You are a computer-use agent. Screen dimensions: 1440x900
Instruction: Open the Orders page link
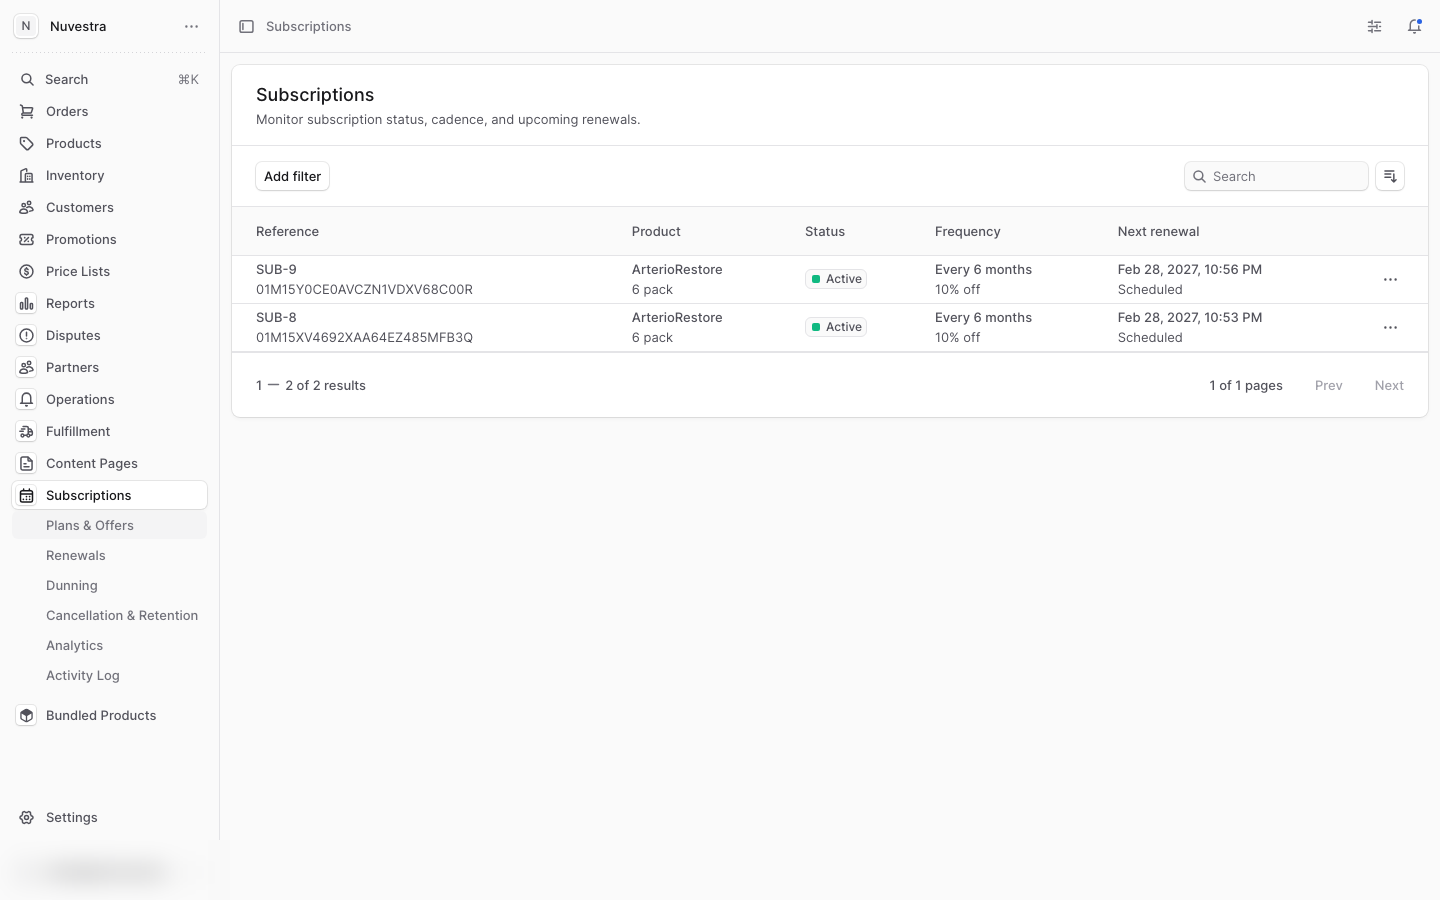pos(109,111)
